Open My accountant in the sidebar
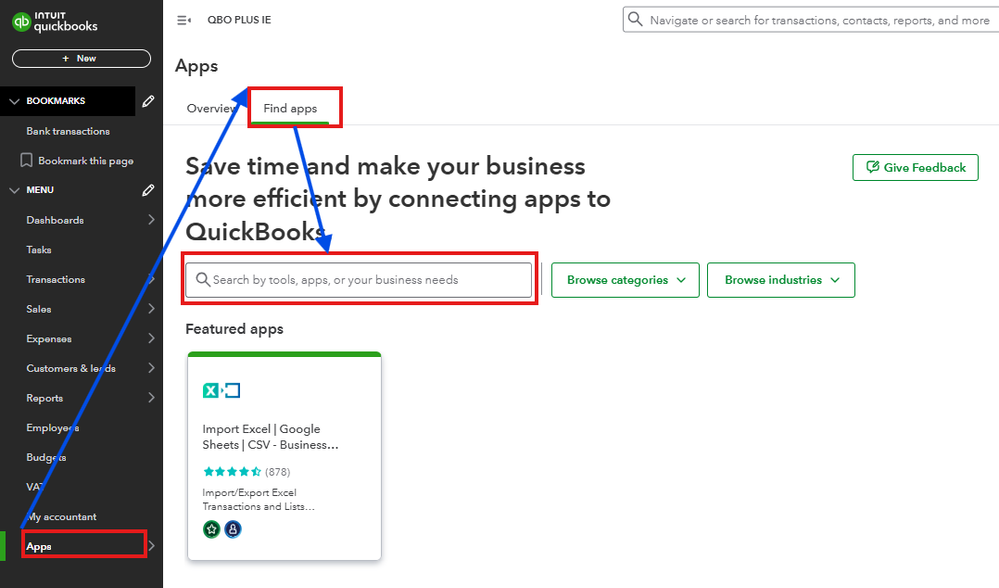This screenshot has width=999, height=588. point(62,517)
